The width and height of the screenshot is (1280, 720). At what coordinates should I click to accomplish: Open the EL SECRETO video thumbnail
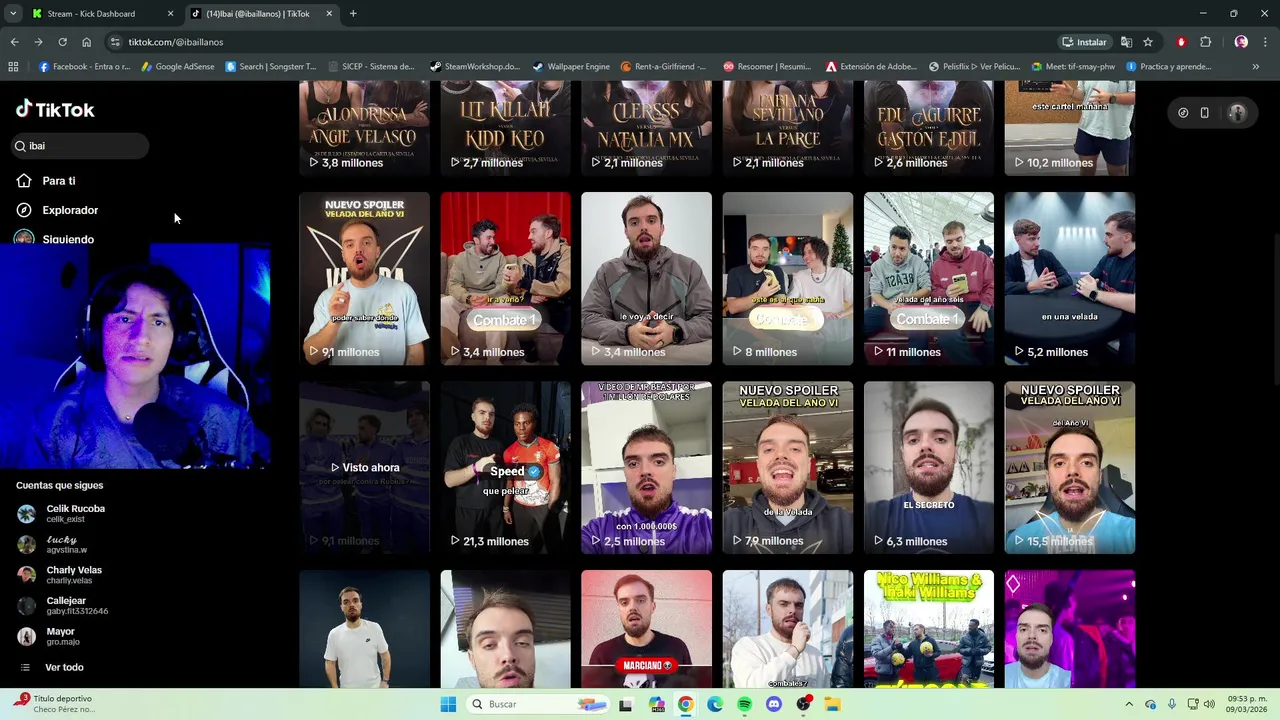pos(929,467)
